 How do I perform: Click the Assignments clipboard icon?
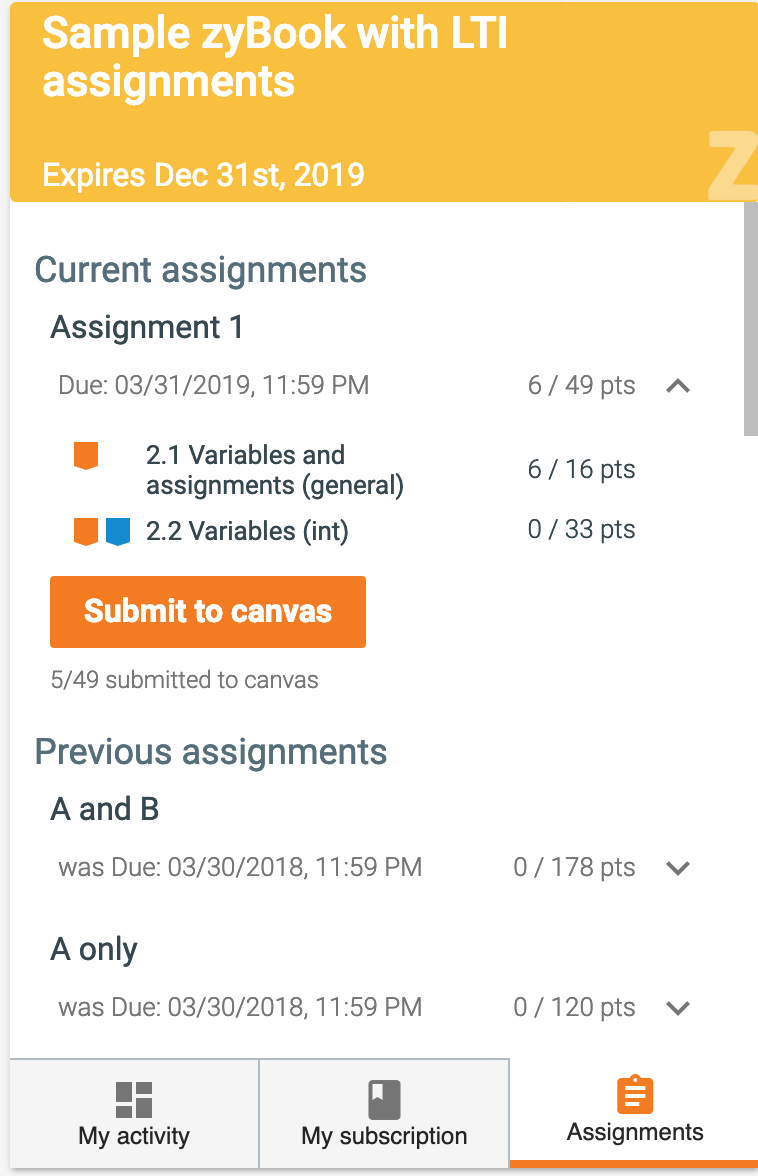point(635,1095)
